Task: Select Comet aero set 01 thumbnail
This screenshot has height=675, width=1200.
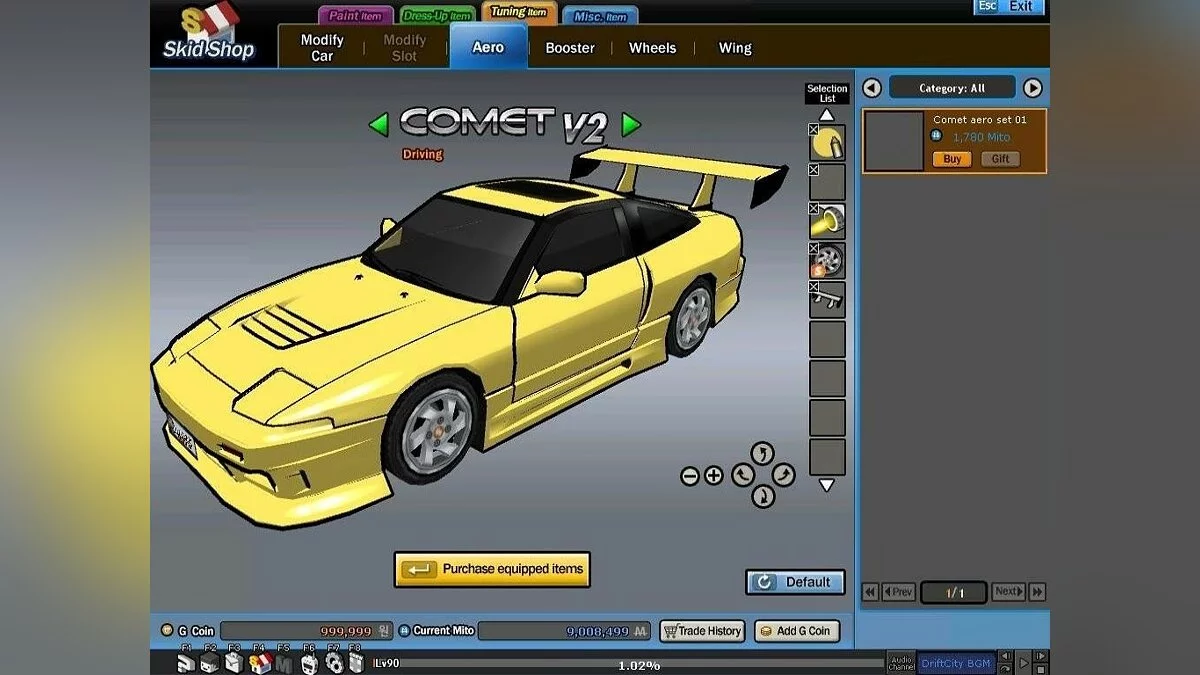Action: (894, 141)
